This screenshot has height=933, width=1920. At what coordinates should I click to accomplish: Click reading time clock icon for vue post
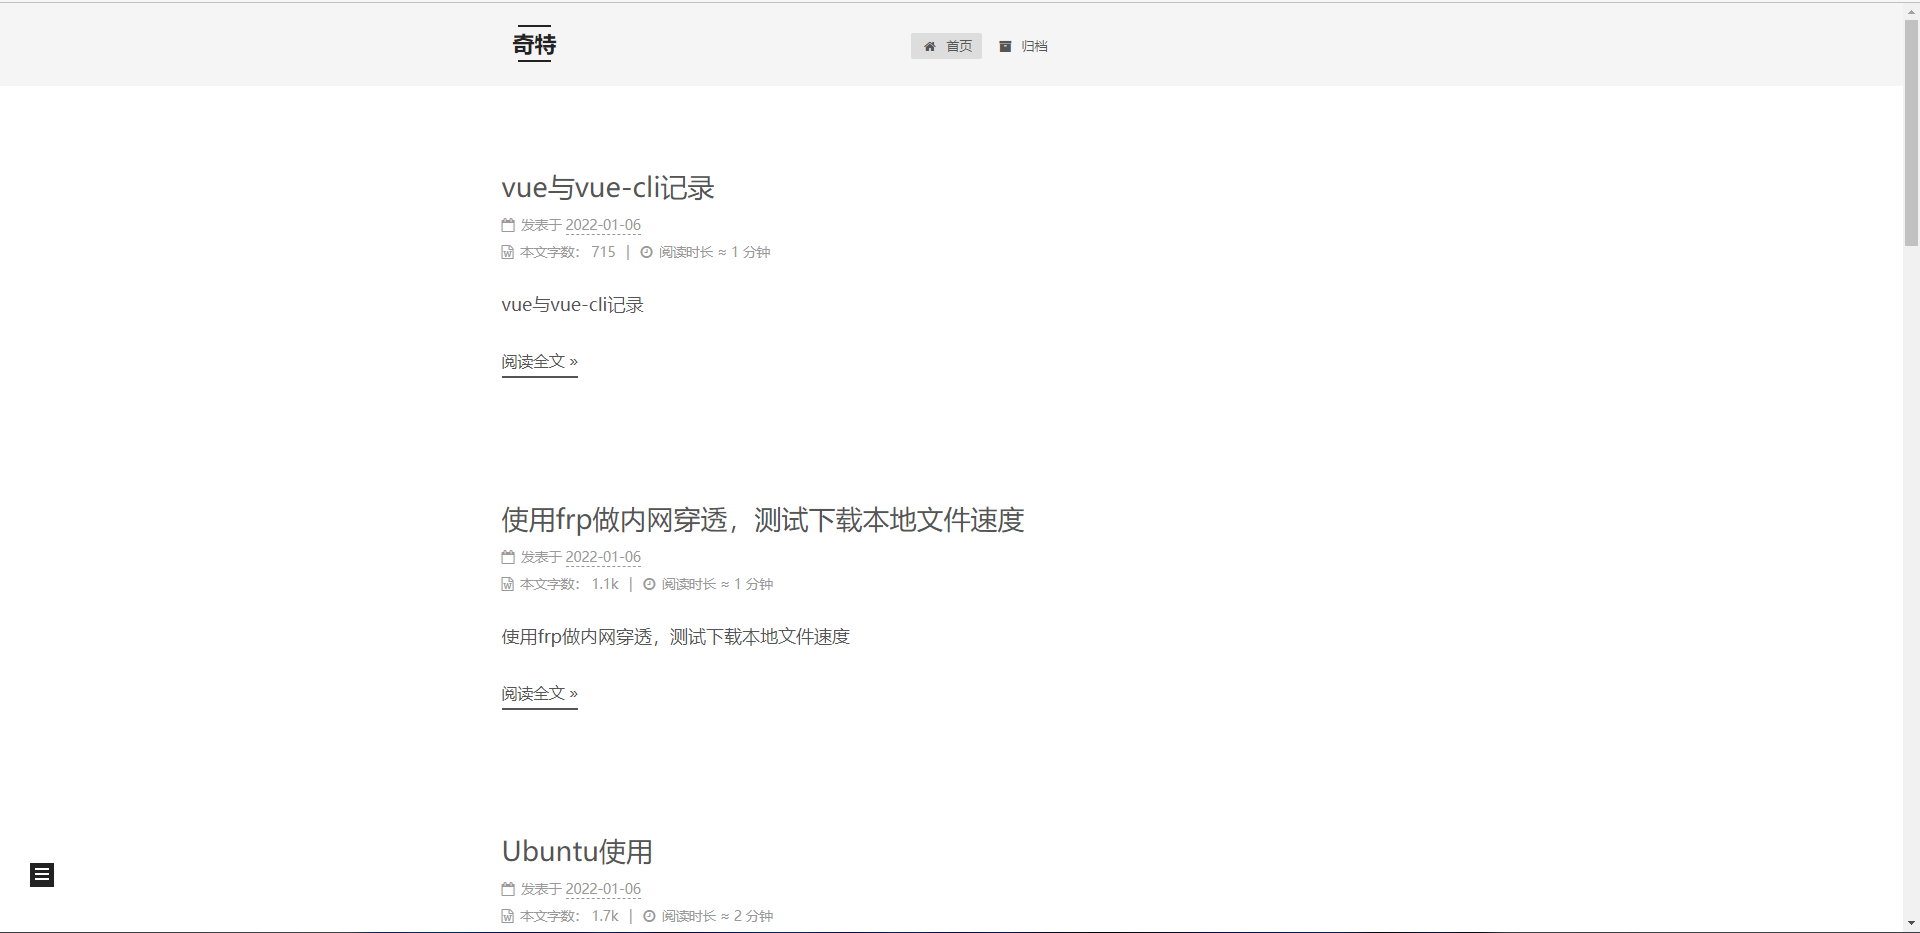646,252
